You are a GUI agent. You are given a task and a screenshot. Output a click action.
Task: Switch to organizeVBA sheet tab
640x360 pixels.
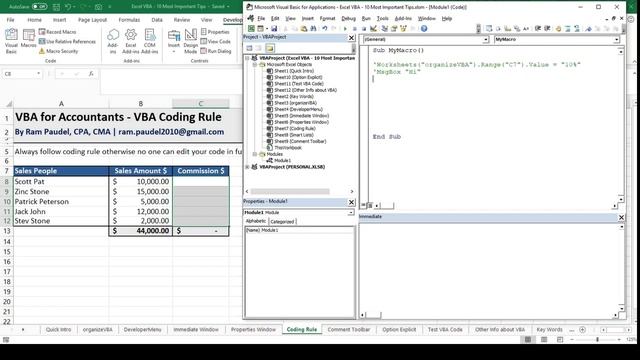pyautogui.click(x=98, y=329)
